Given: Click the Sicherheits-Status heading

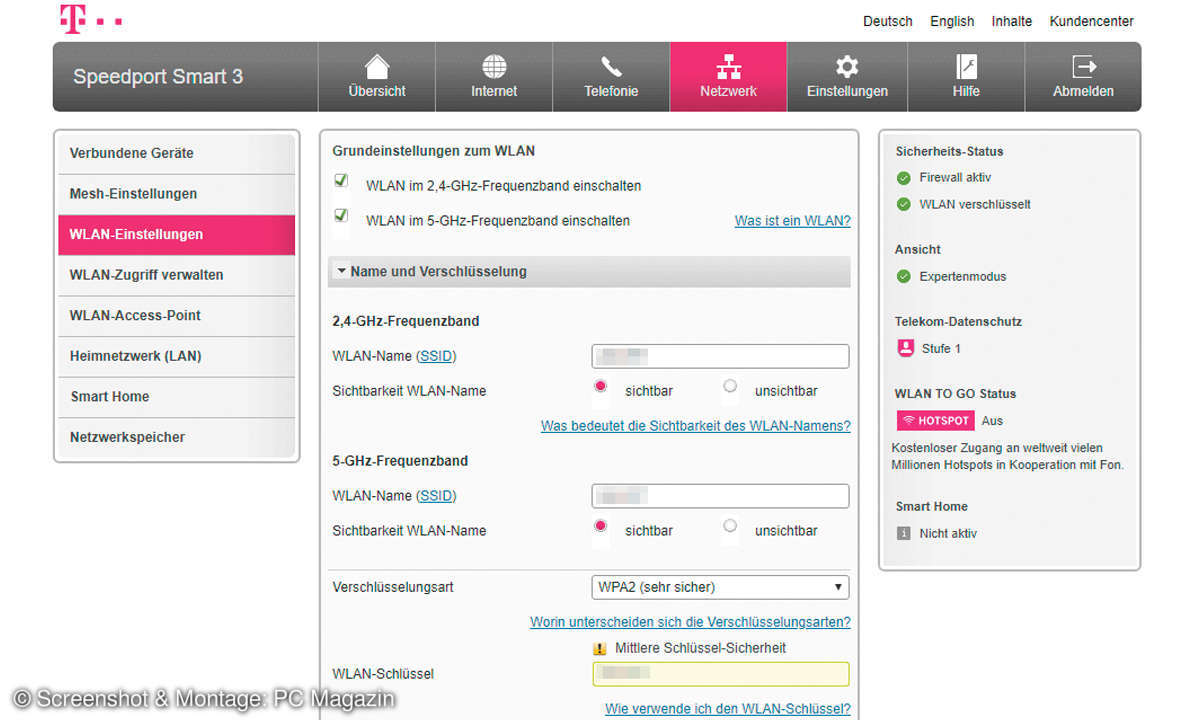Looking at the screenshot, I should click(x=949, y=152).
